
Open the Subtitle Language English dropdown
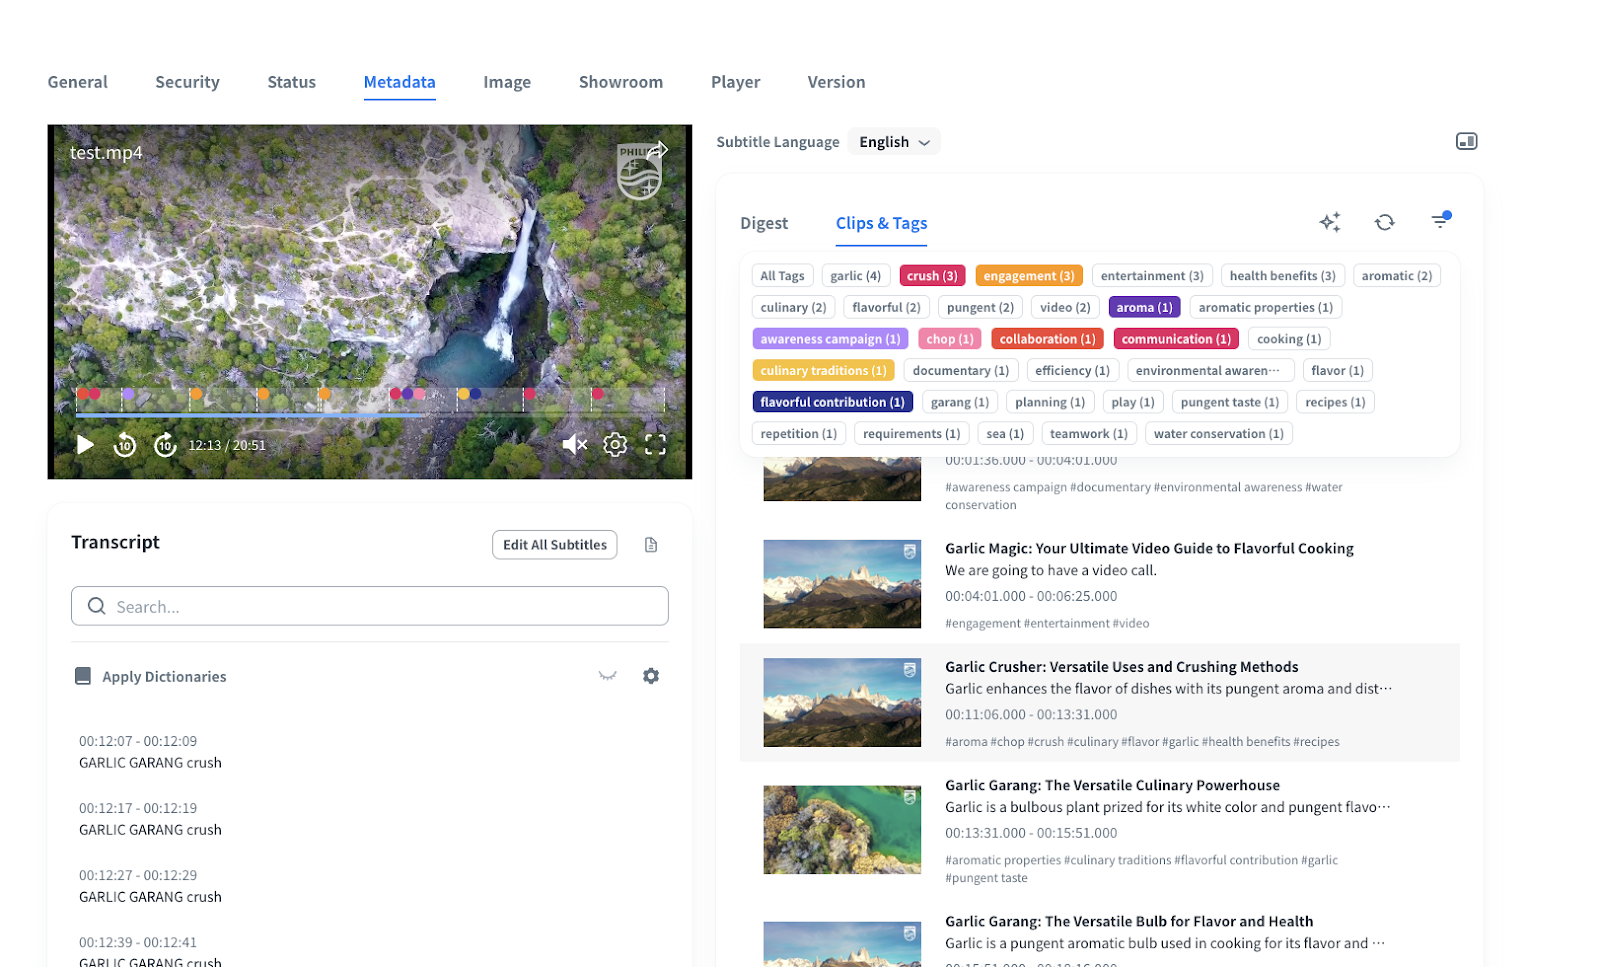(894, 142)
